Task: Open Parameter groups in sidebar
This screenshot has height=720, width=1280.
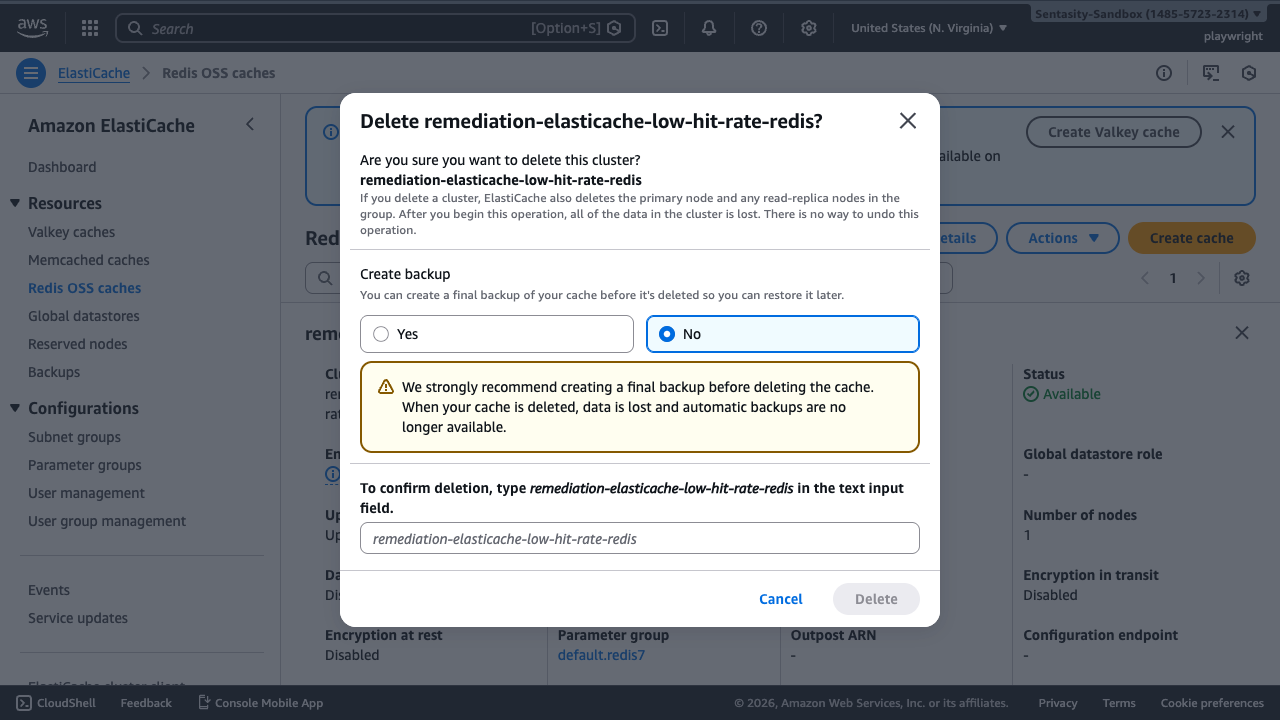Action: tap(85, 465)
